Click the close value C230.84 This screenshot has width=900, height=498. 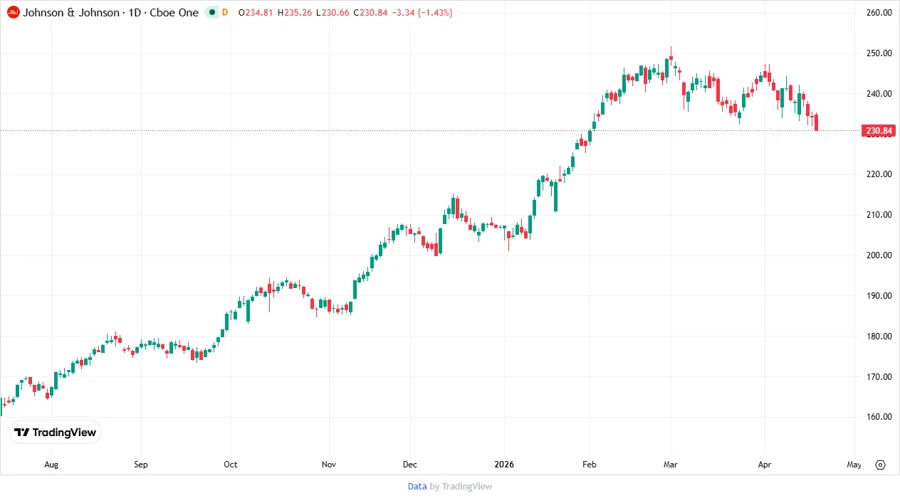click(x=370, y=12)
